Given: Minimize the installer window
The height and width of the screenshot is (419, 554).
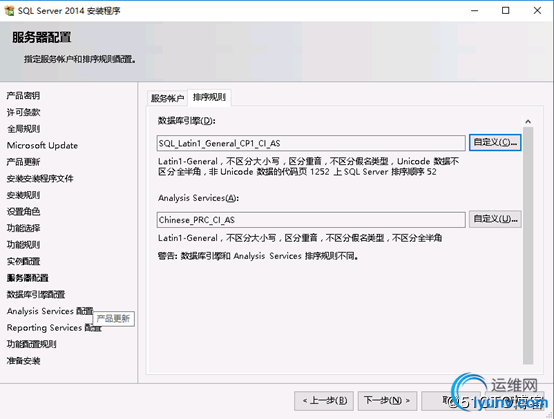Looking at the screenshot, I should click(474, 11).
